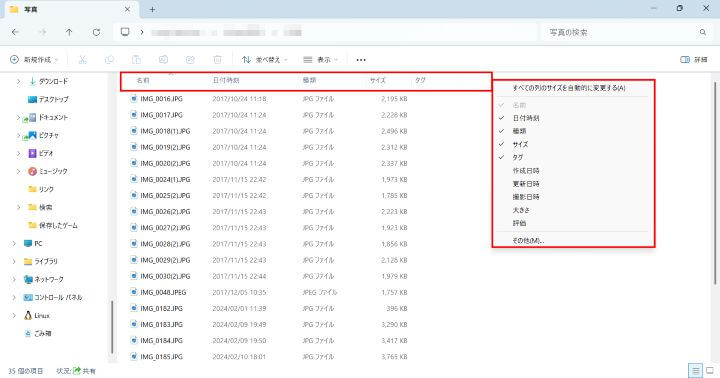Enable 評価 column in header menu

pyautogui.click(x=519, y=223)
